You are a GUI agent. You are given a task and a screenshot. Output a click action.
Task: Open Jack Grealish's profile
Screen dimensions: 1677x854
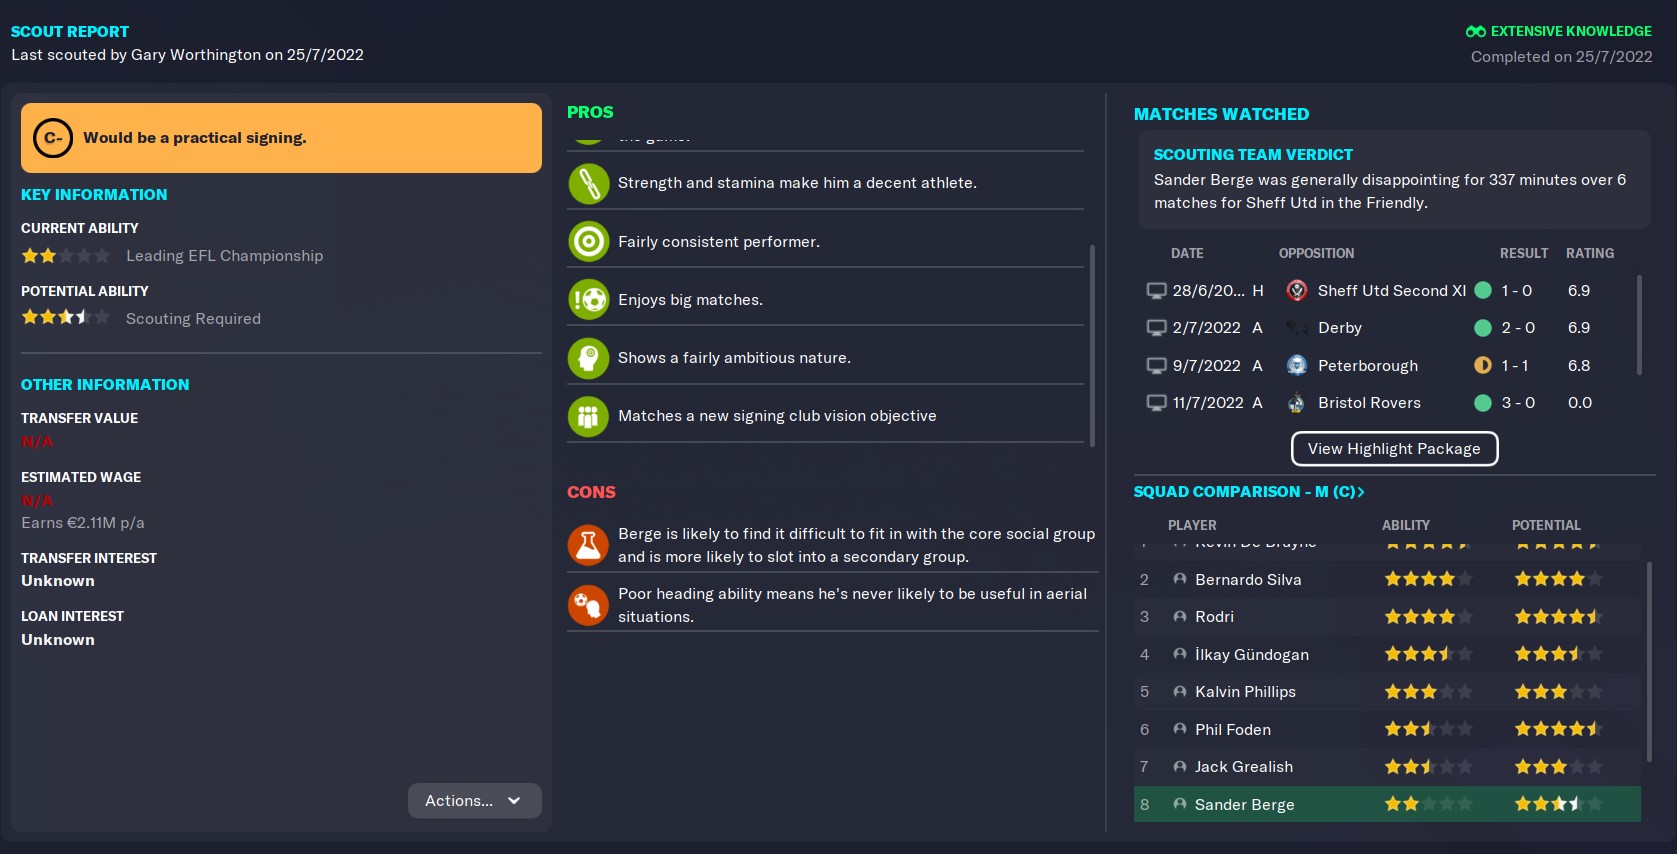point(1244,767)
